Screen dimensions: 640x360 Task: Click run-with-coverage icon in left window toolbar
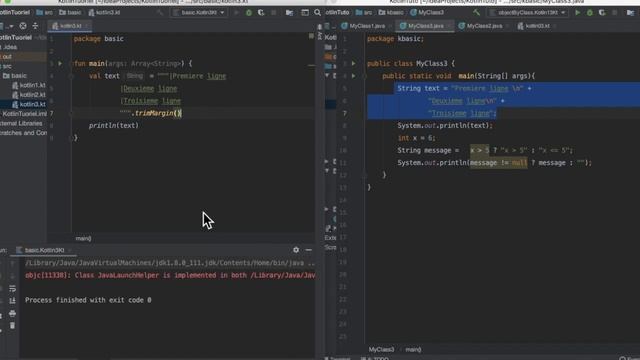(x=261, y=13)
